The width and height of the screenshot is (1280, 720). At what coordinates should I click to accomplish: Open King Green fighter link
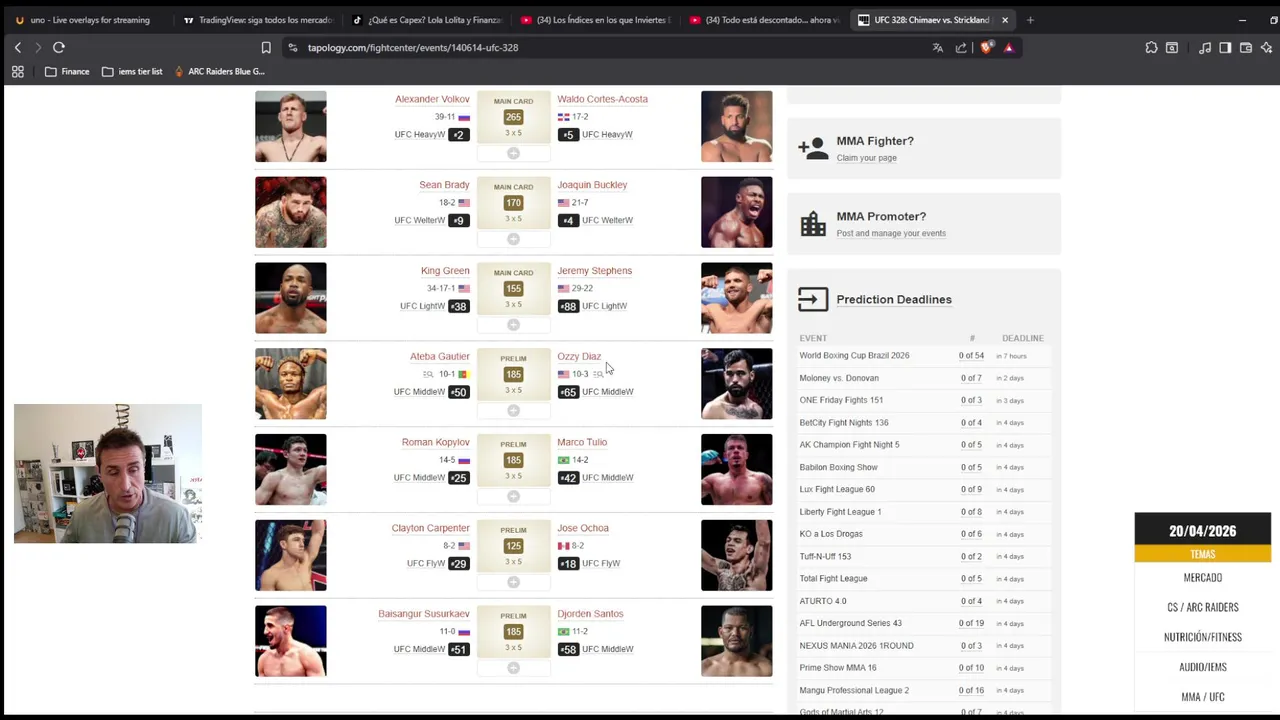(445, 271)
